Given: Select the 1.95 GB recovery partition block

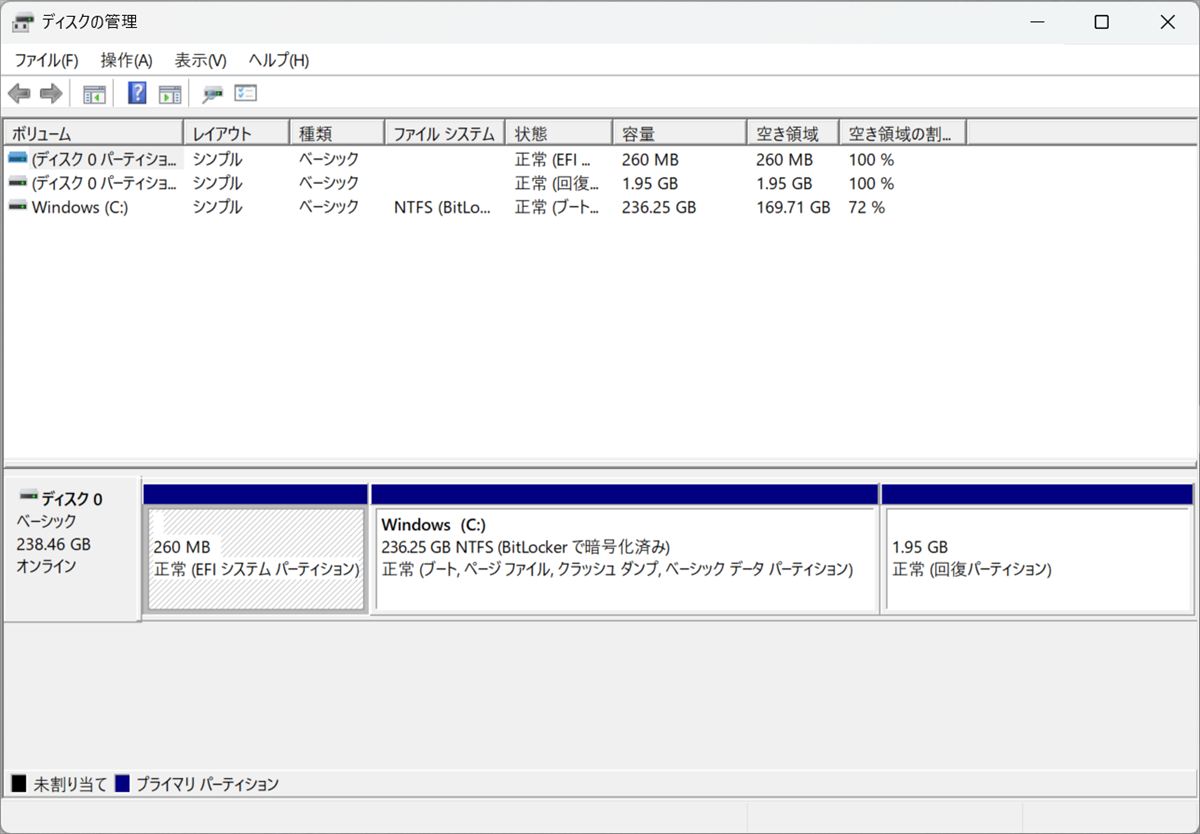Looking at the screenshot, I should (1037, 559).
